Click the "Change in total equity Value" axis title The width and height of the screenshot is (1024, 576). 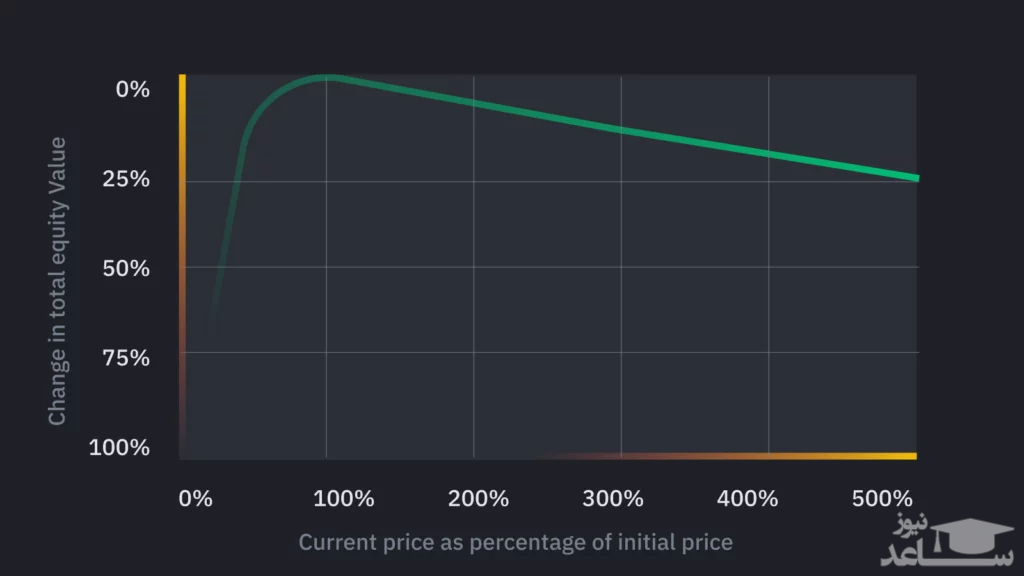(58, 281)
